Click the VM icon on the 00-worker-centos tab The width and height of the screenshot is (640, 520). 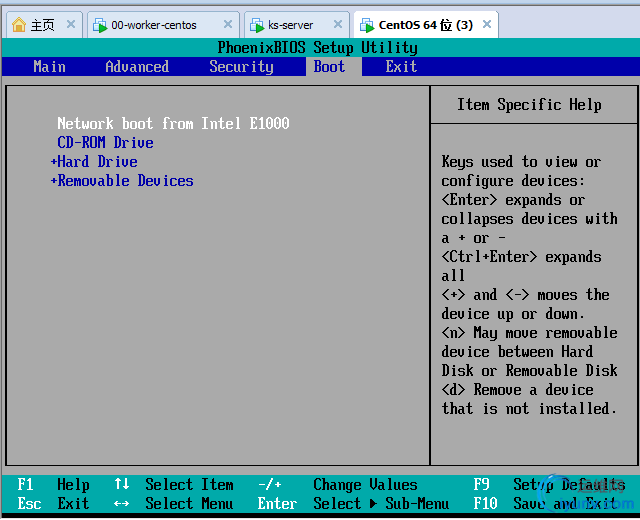click(x=100, y=25)
